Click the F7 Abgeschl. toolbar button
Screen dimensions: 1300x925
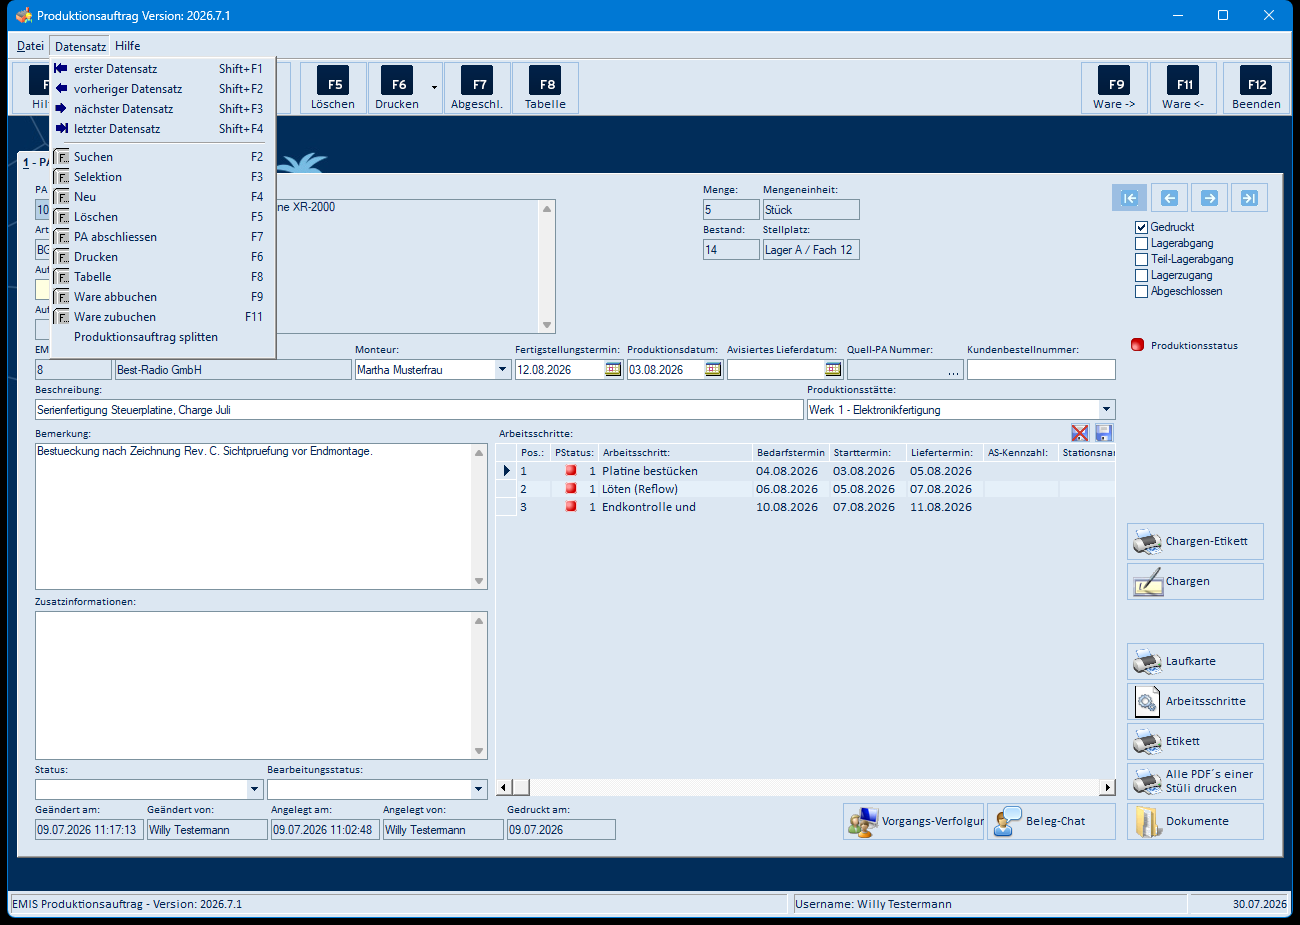point(477,88)
